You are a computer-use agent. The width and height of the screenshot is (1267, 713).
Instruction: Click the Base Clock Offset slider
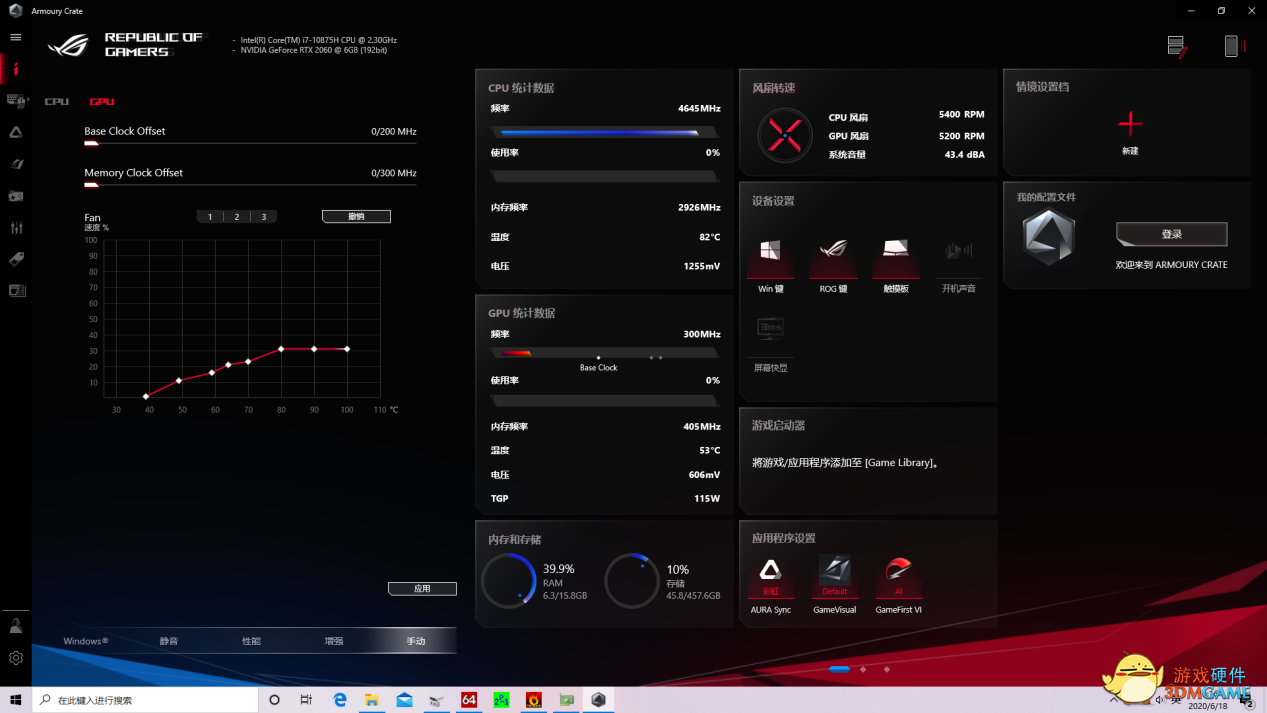[x=250, y=144]
